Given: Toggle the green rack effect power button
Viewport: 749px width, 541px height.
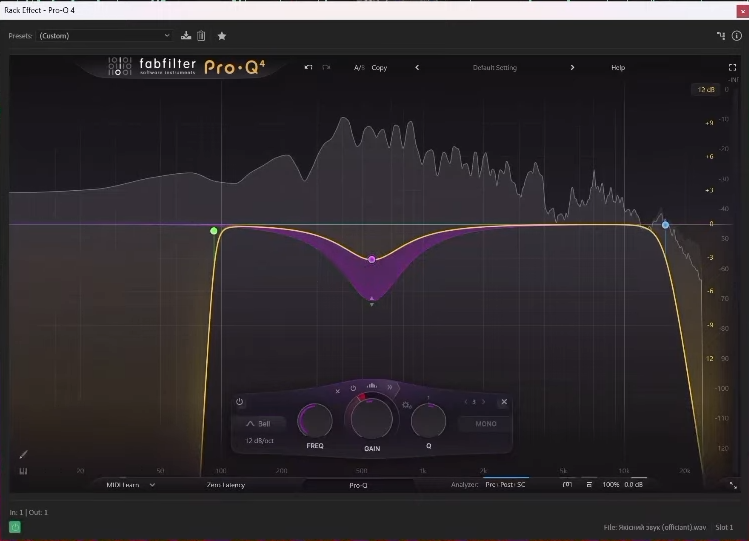Looking at the screenshot, I should [15, 527].
